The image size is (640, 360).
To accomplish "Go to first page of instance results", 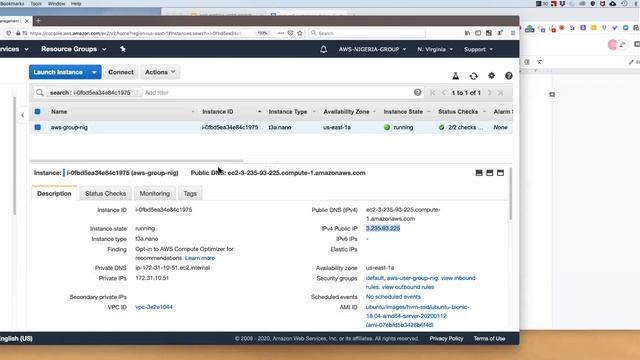I will (x=433, y=93).
